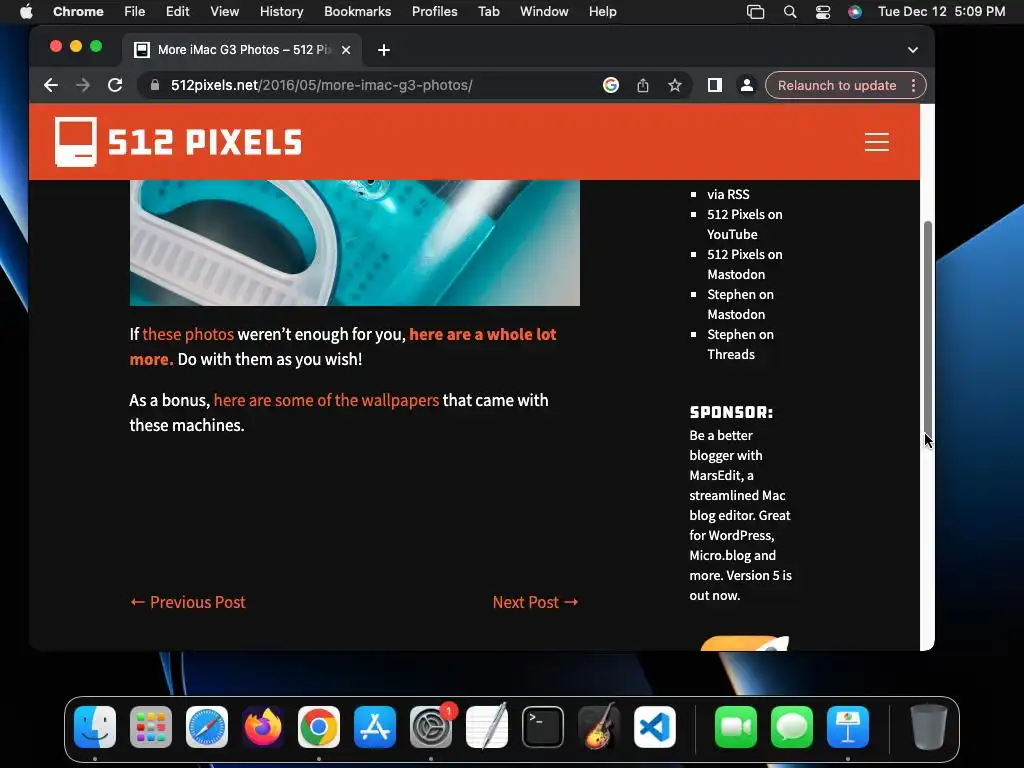Open Keynote from the Dock

(x=848, y=727)
